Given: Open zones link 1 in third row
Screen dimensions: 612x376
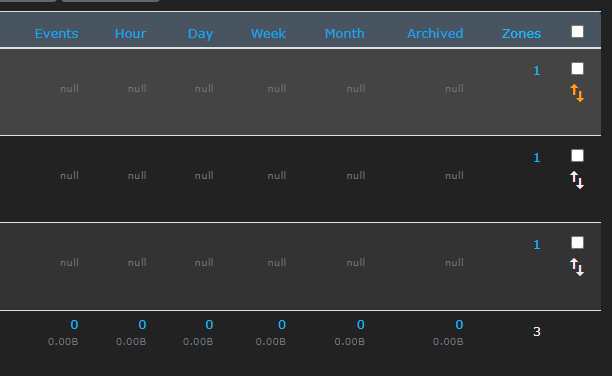Looking at the screenshot, I should (x=537, y=245).
